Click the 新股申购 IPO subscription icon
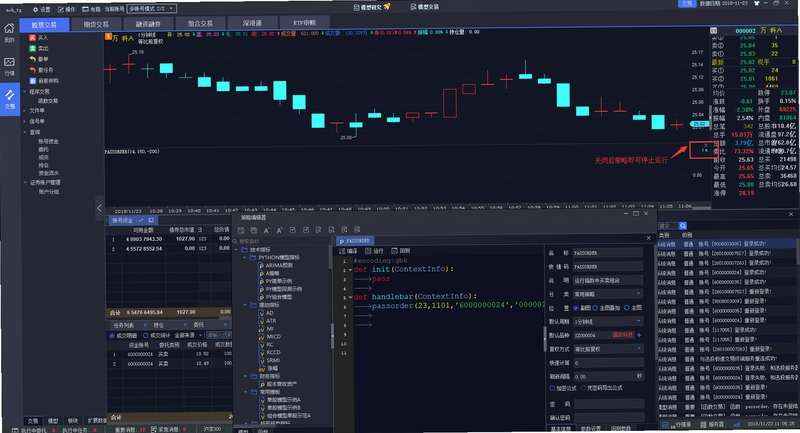 point(33,81)
